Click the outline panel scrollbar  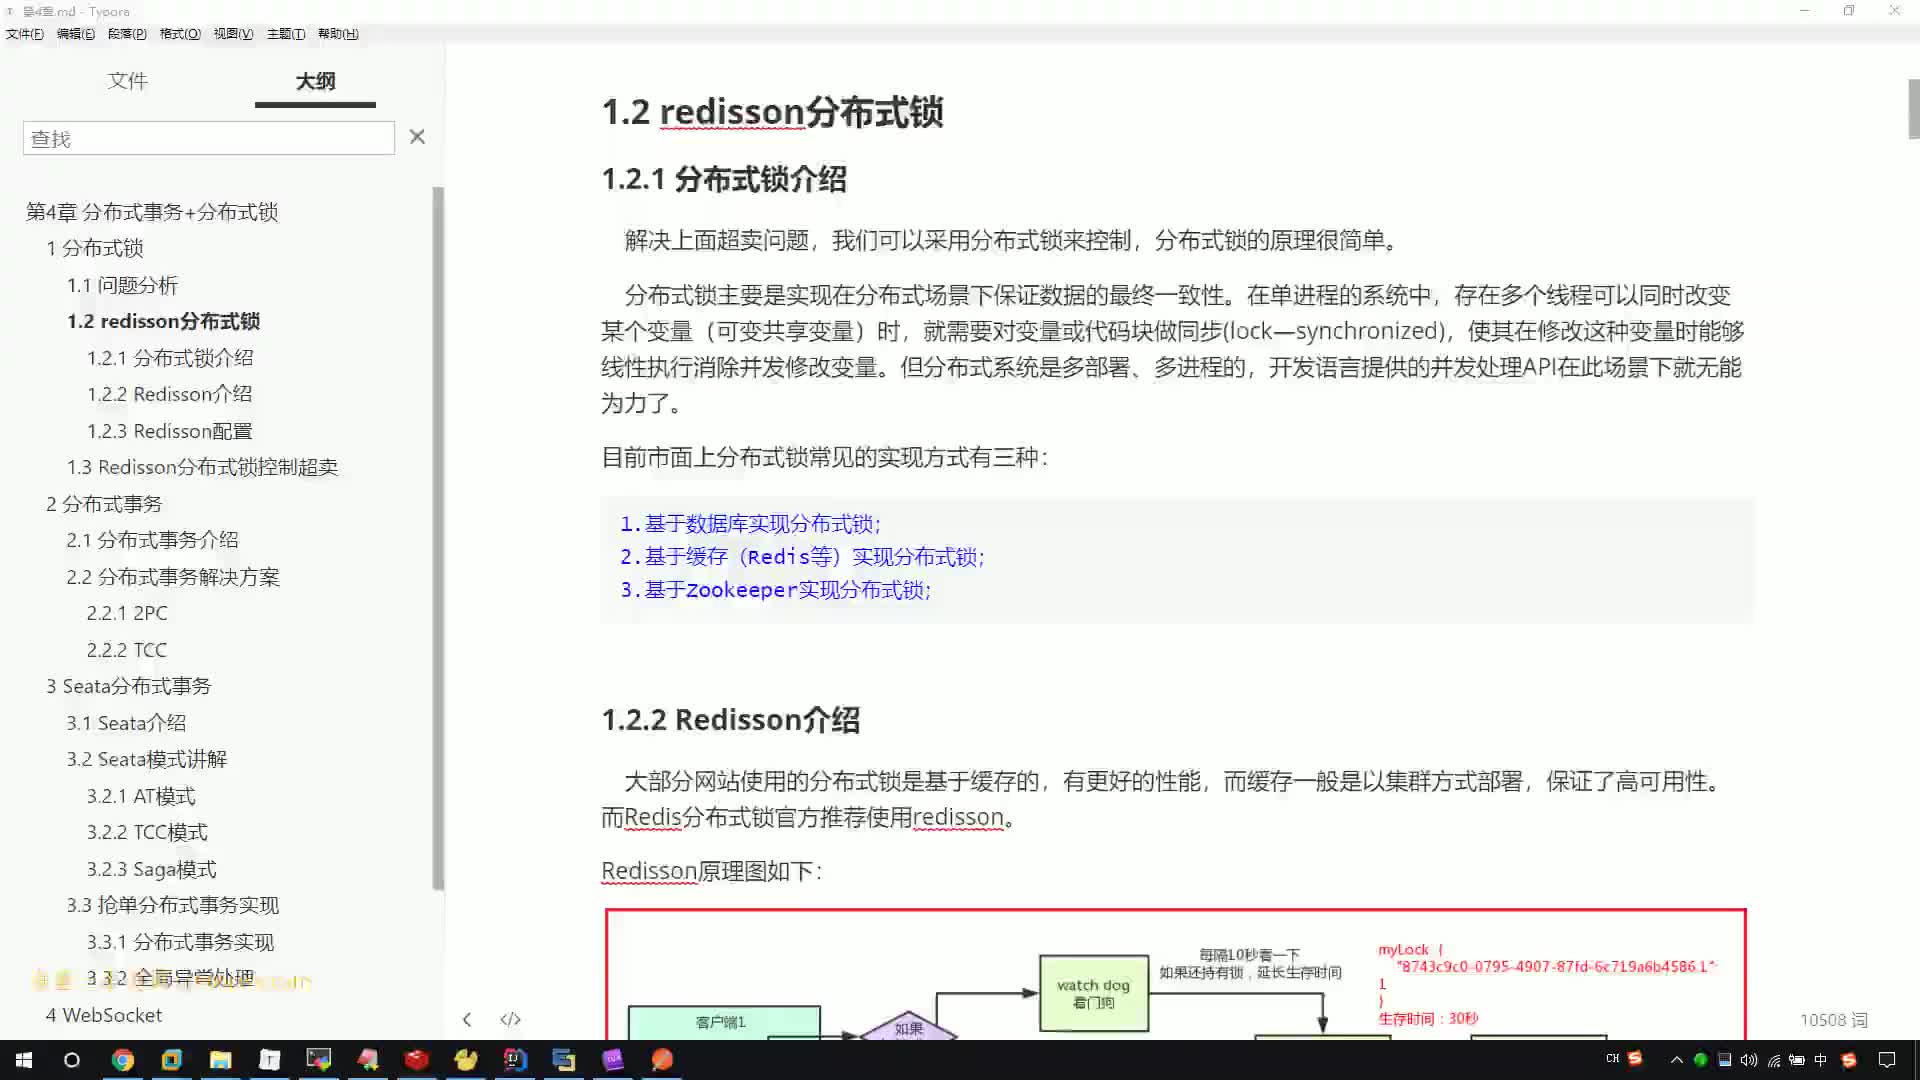[x=437, y=538]
